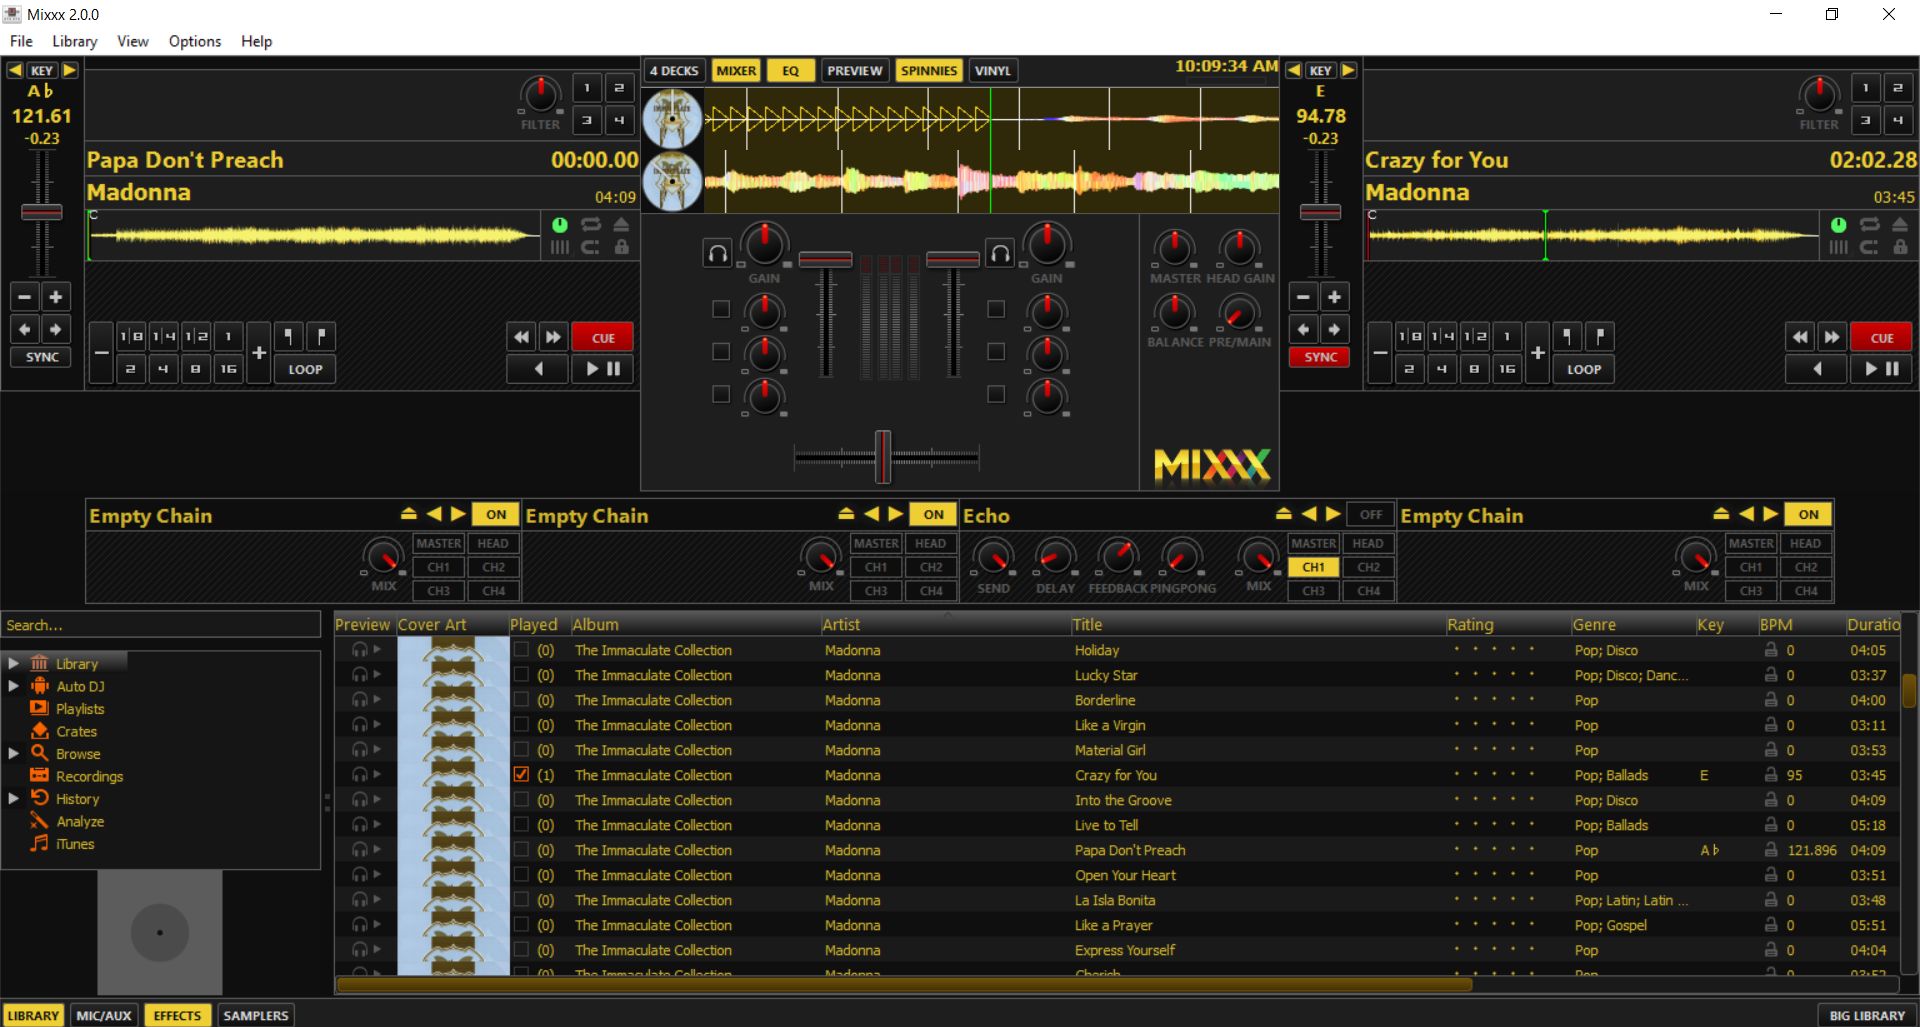Expand the History tree node
The height and width of the screenshot is (1027, 1920).
[x=13, y=798]
